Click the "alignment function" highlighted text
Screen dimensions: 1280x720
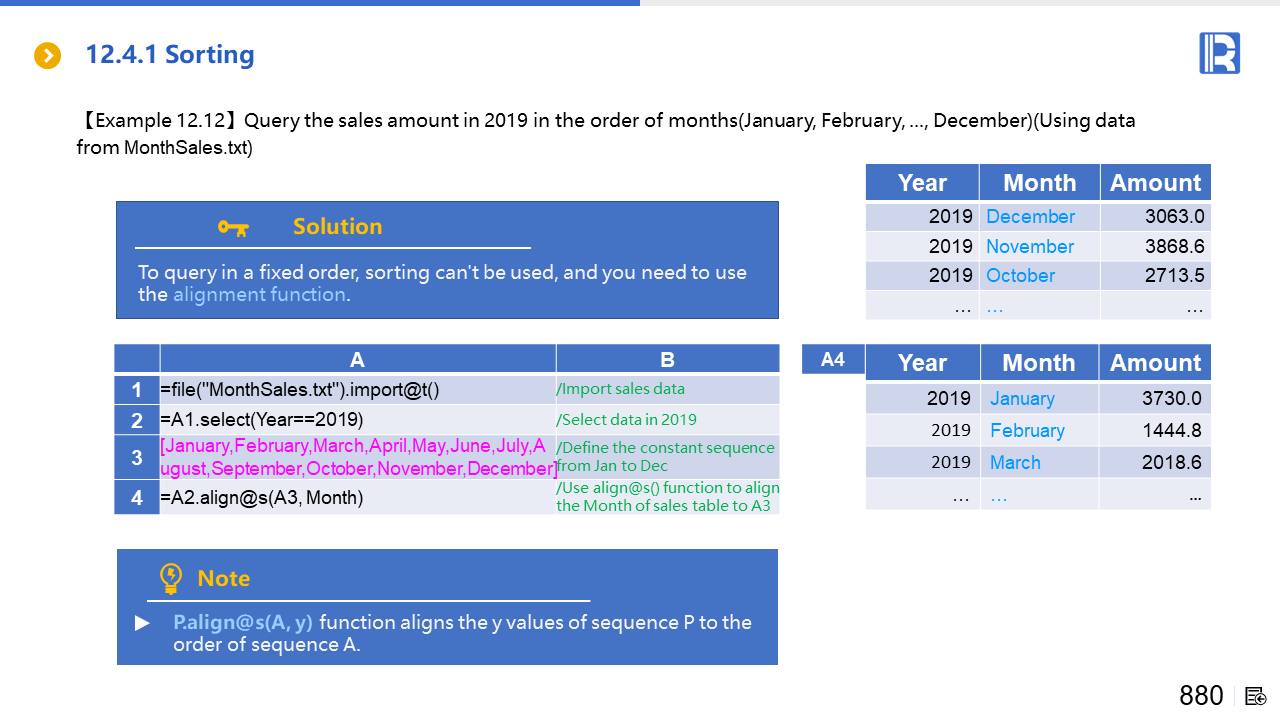click(259, 295)
